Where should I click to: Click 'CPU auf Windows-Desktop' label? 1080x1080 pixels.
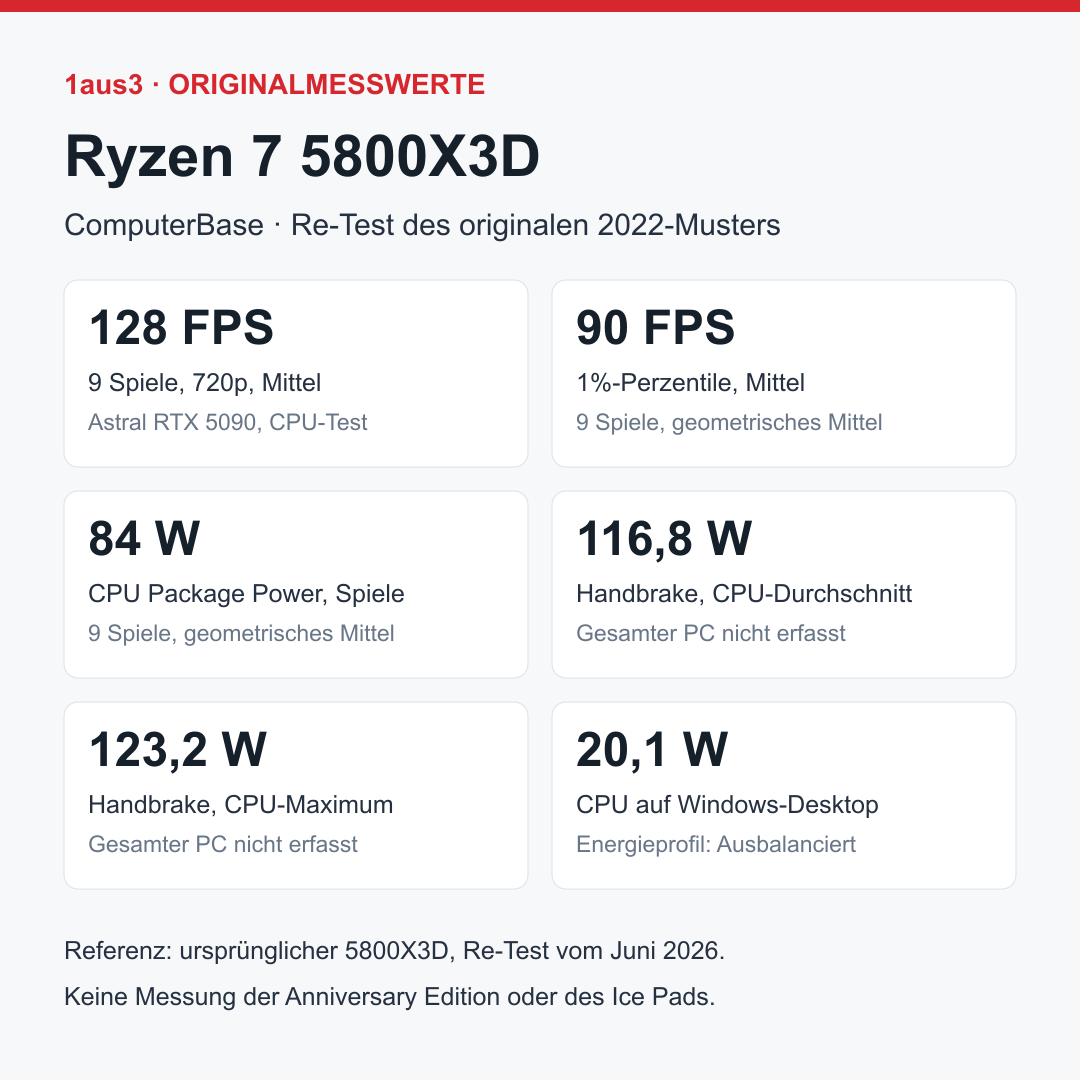(x=727, y=804)
